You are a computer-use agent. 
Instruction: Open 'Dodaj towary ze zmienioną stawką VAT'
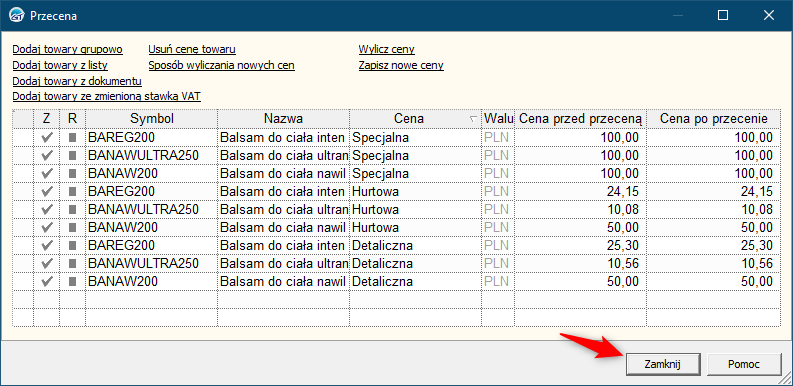(x=107, y=97)
